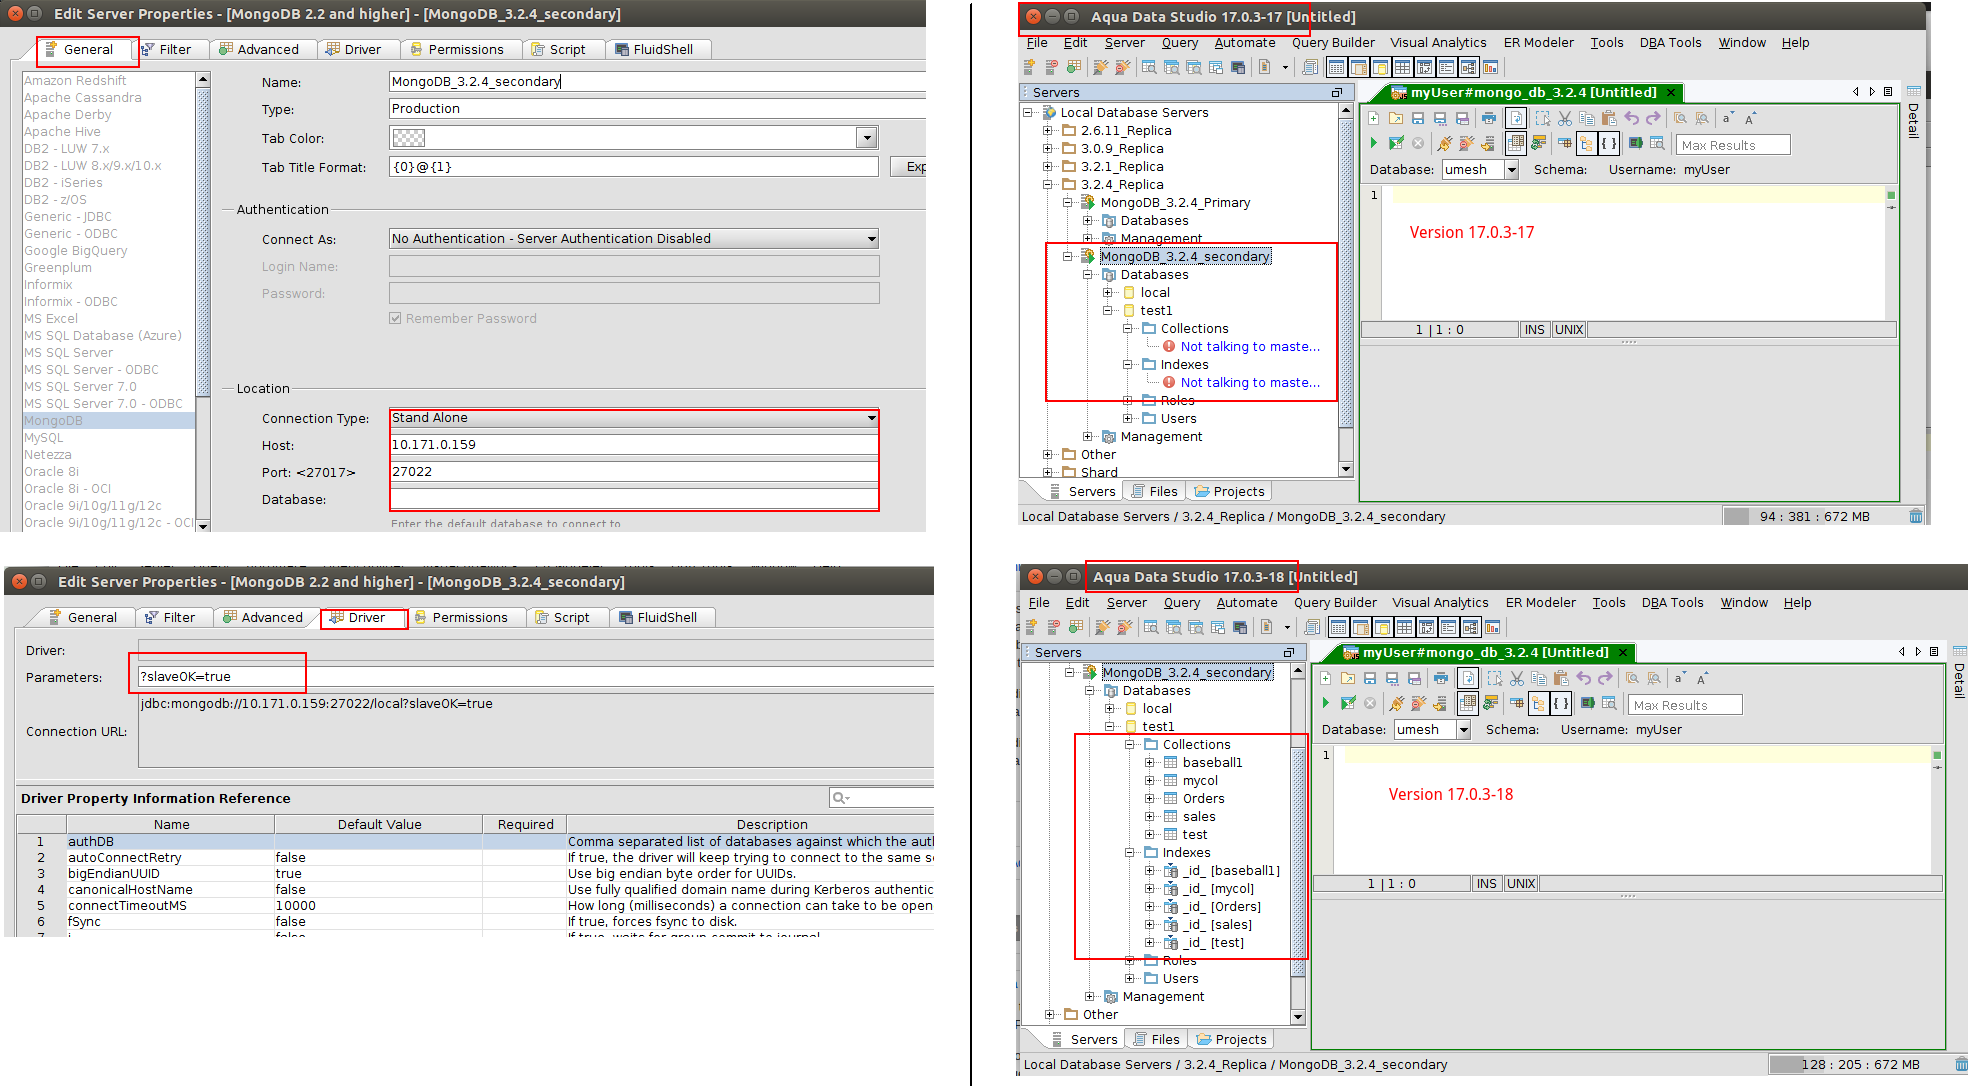Click purple Undo arrow in 17.0.3-18 query toolbar

pyautogui.click(x=1583, y=679)
